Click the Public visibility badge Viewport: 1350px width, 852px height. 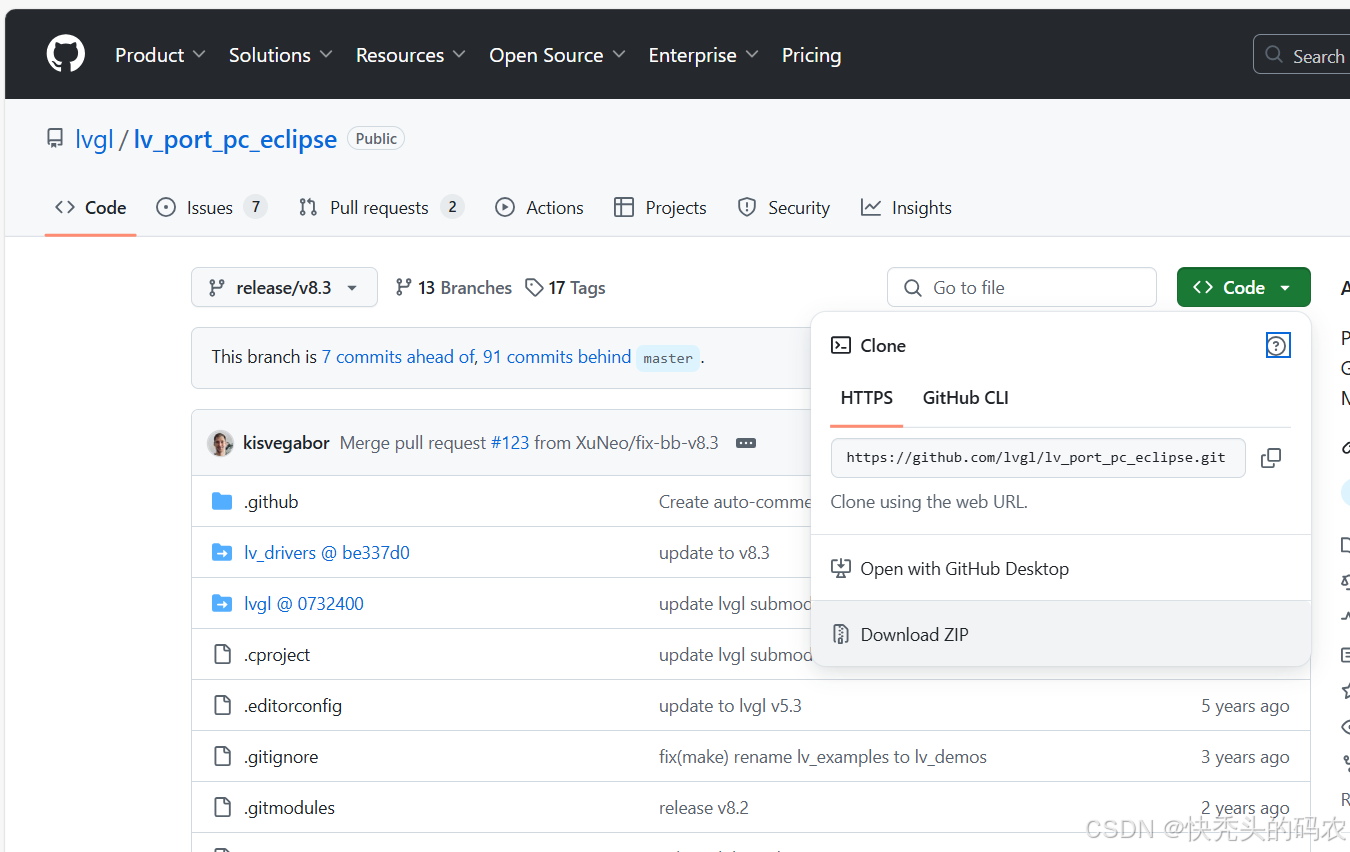(x=376, y=139)
